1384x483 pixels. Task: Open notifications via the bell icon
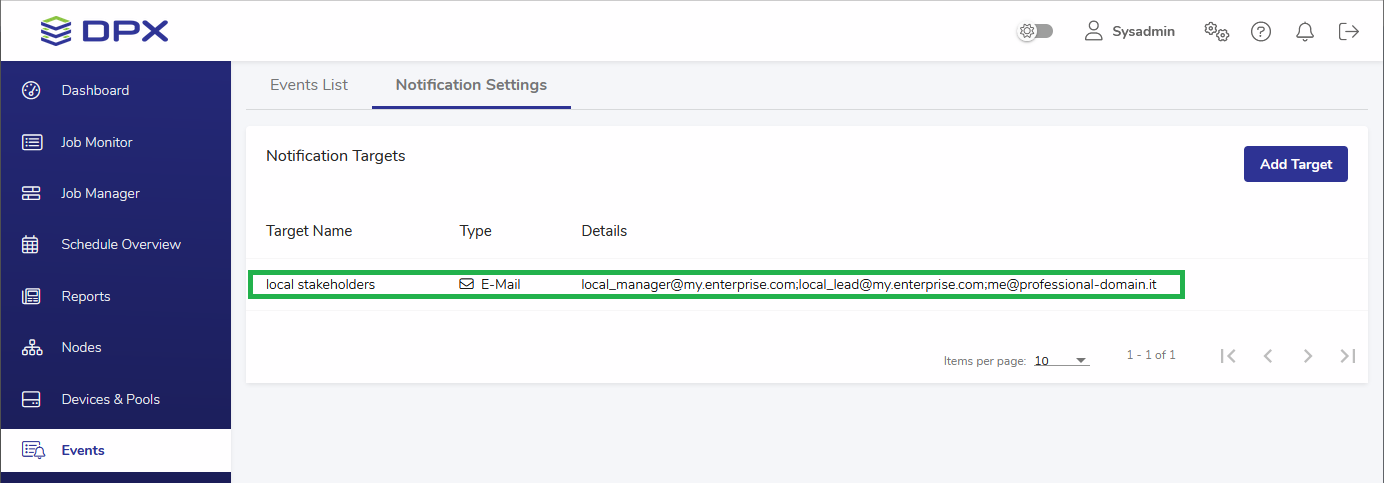[x=1305, y=32]
